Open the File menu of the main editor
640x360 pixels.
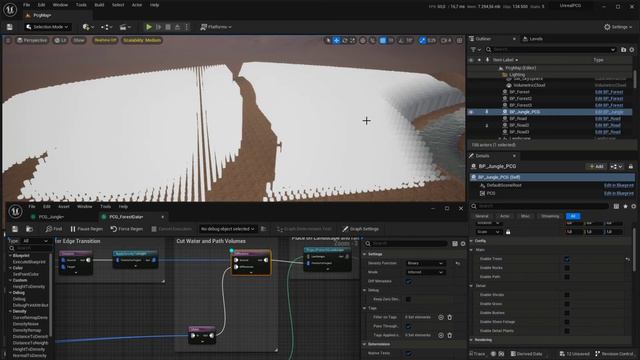click(x=27, y=5)
